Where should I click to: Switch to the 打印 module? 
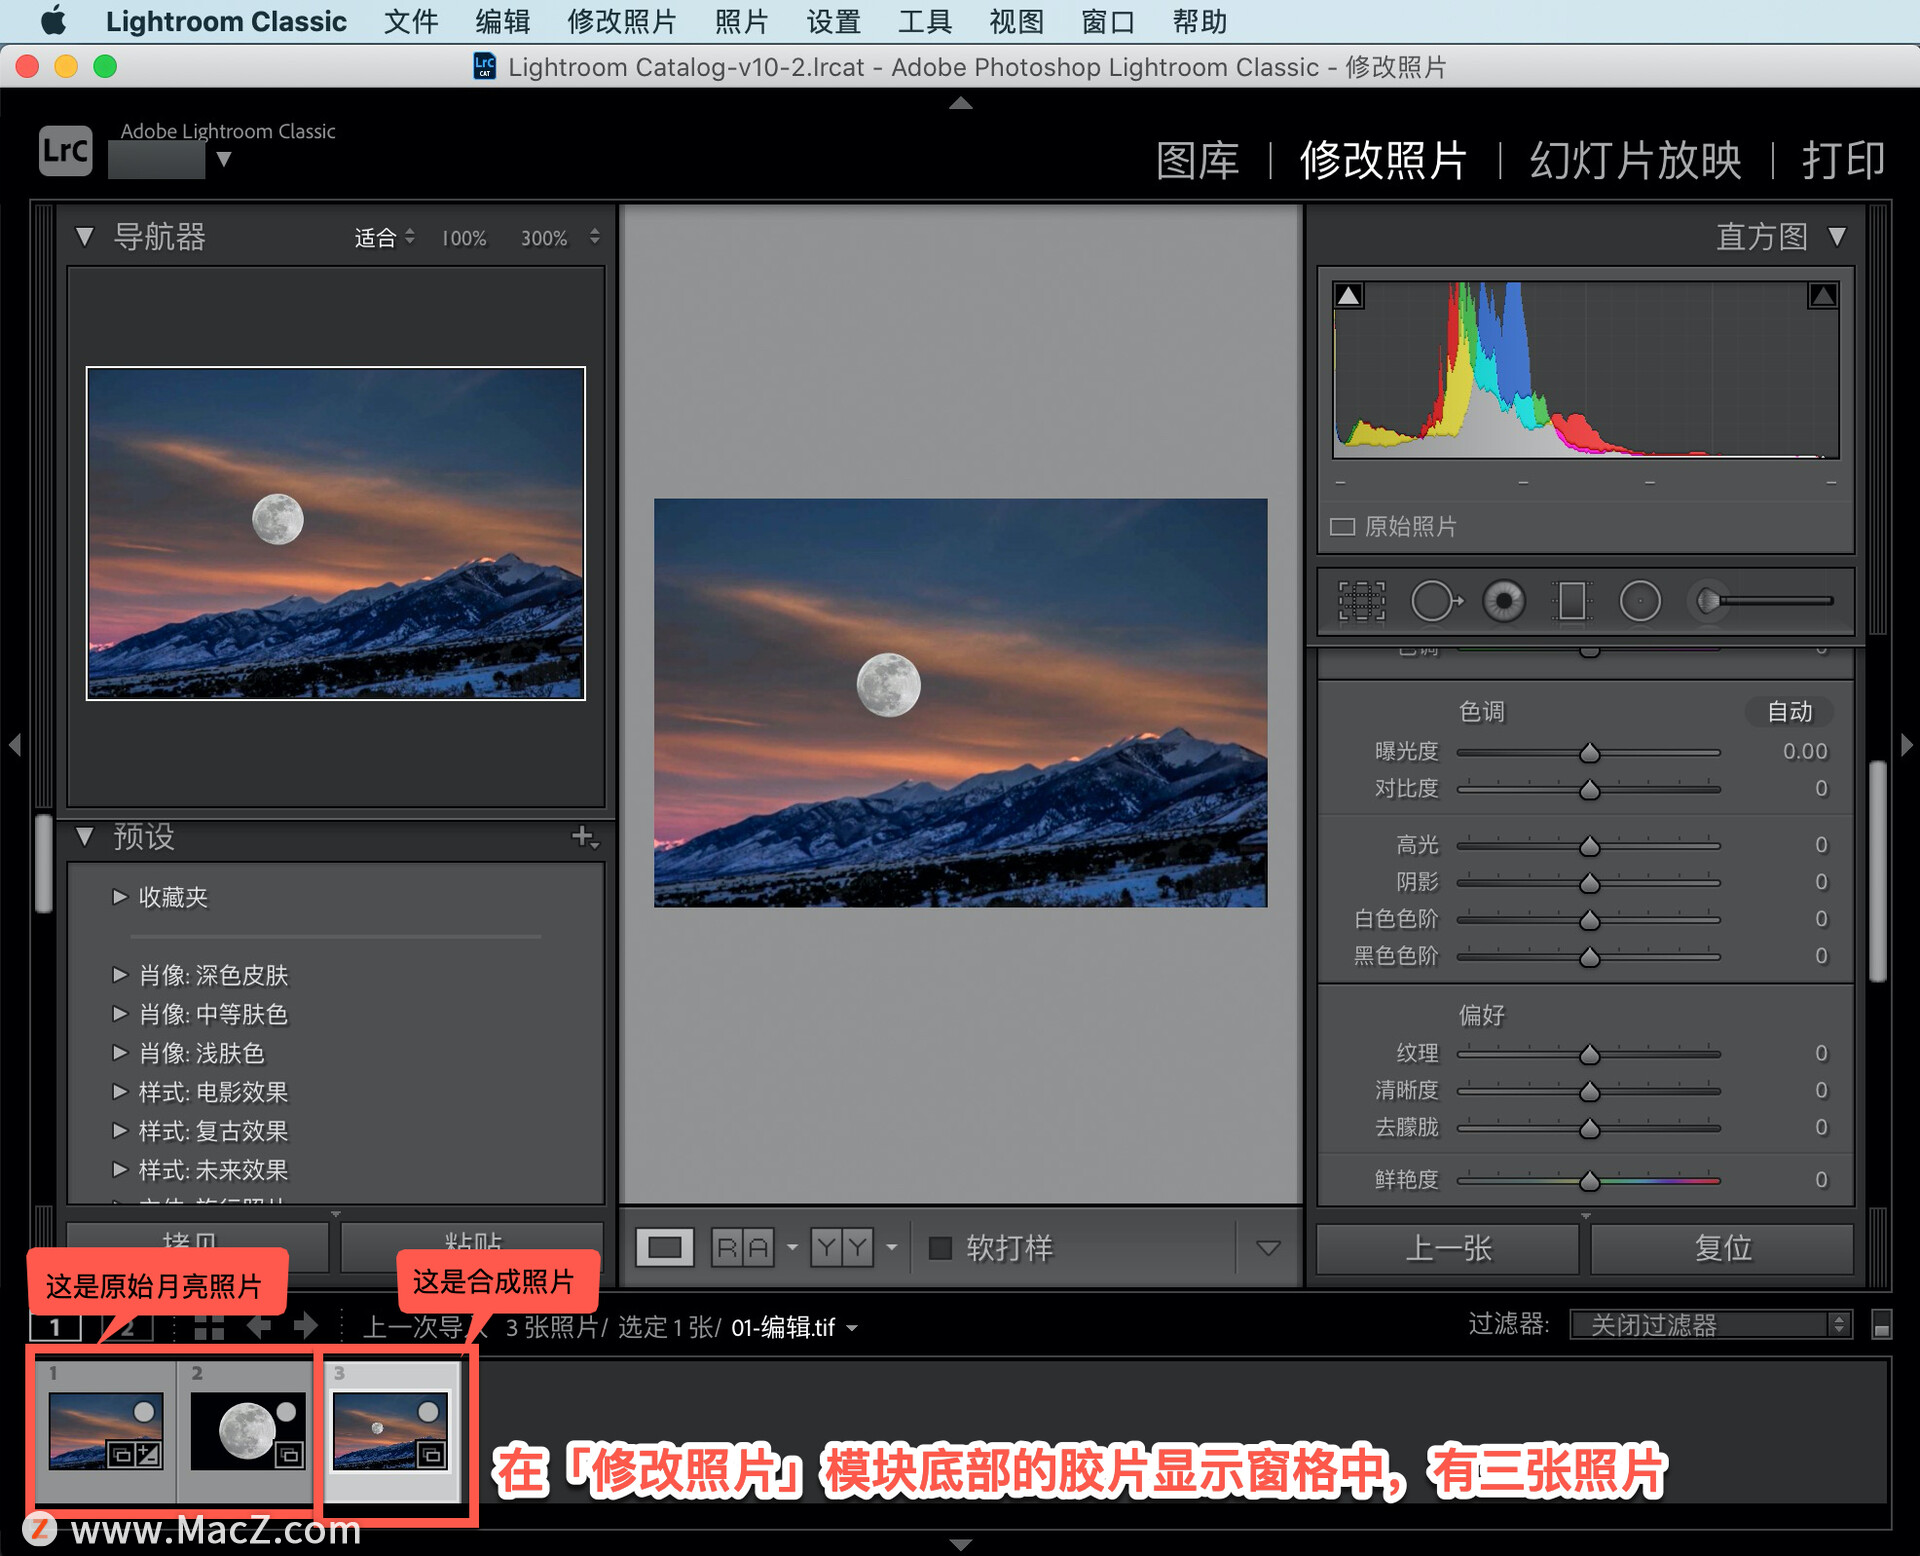[x=1843, y=160]
